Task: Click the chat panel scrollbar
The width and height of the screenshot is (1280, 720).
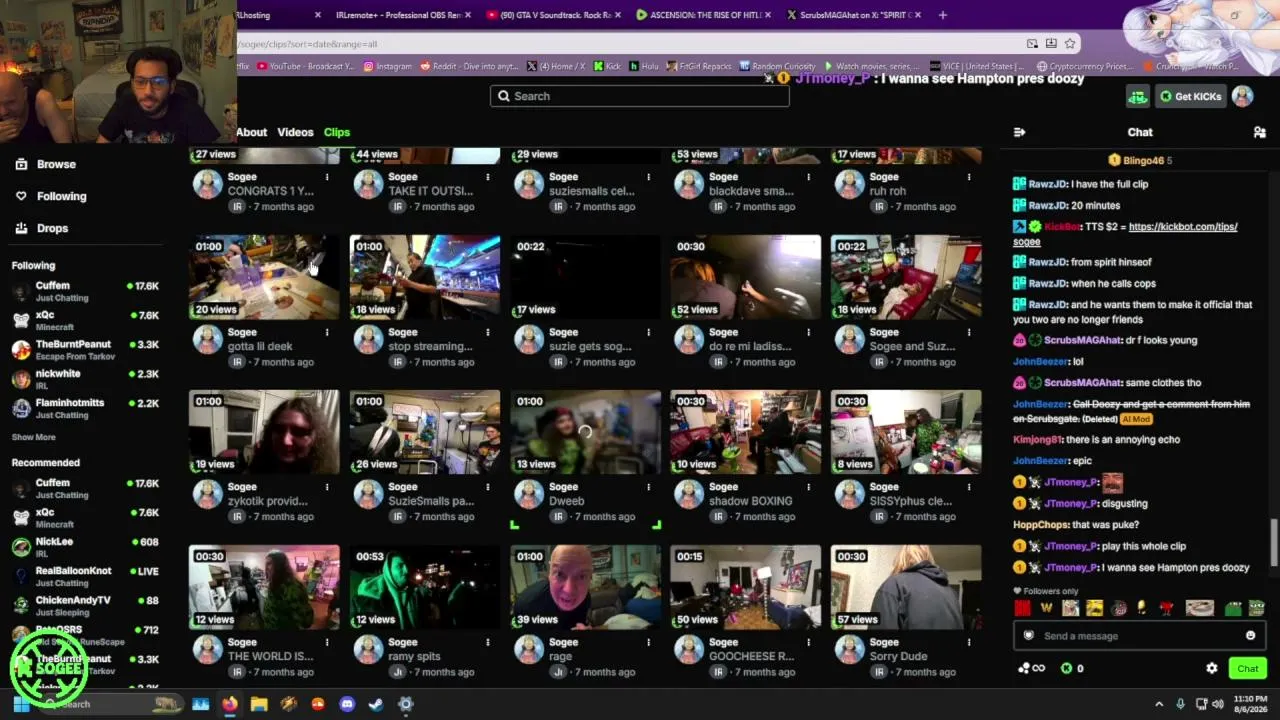Action: click(1273, 542)
